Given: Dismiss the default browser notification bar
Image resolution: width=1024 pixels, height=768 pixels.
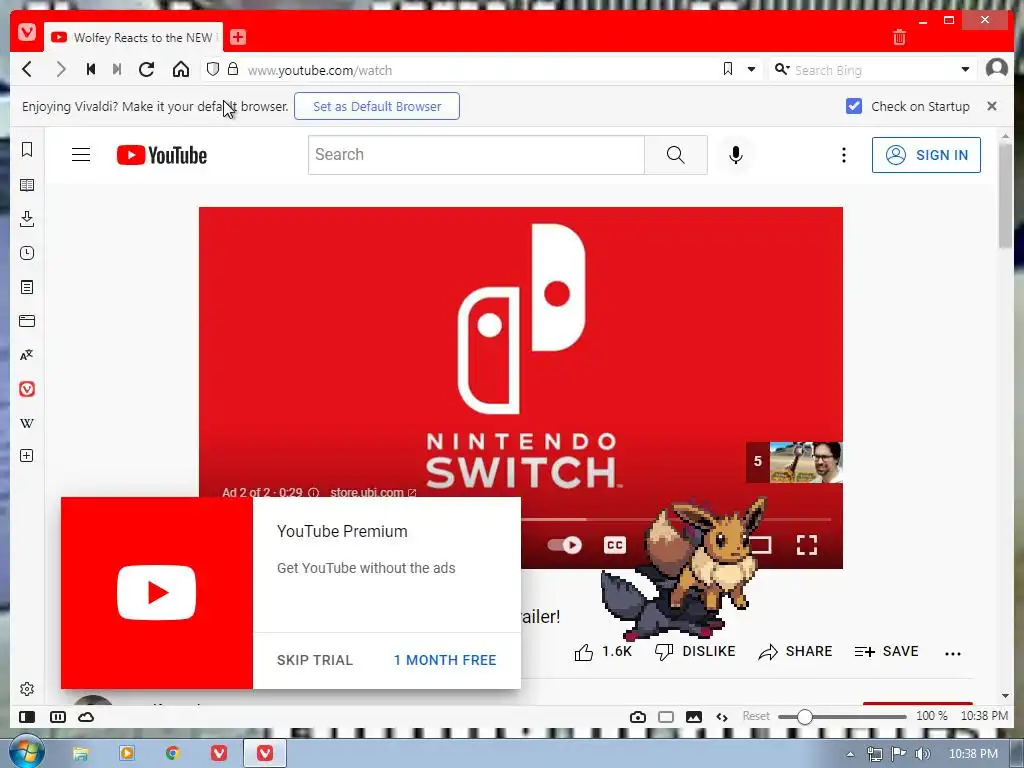Looking at the screenshot, I should tap(992, 106).
